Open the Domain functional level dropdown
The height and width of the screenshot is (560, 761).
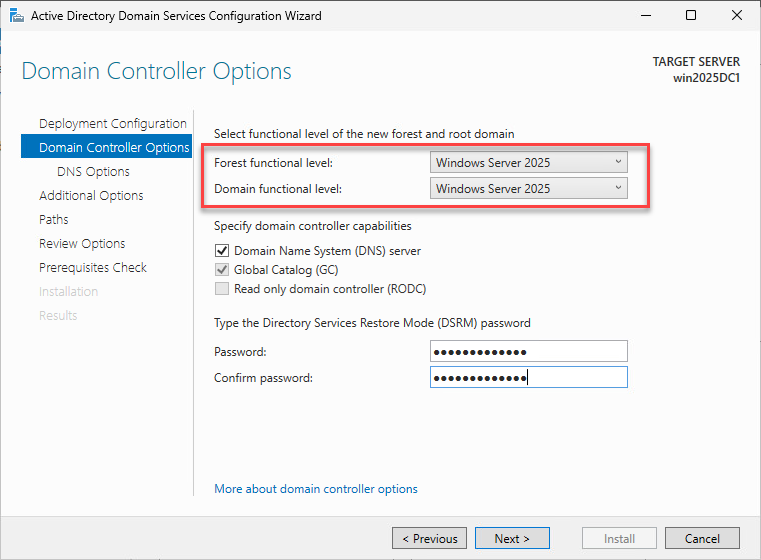coord(529,188)
